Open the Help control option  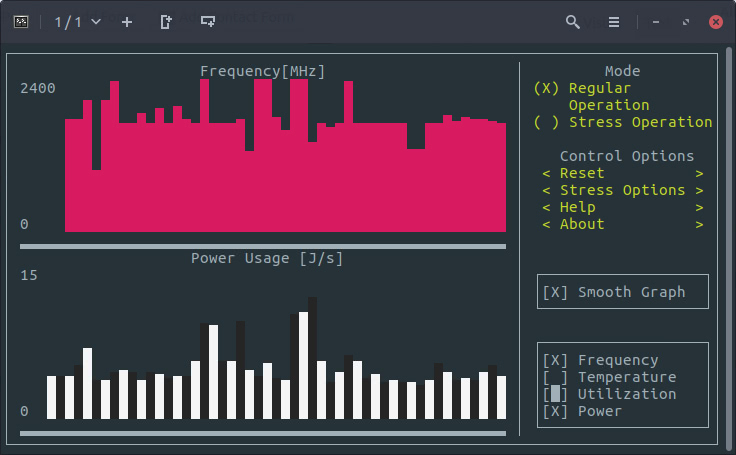578,207
